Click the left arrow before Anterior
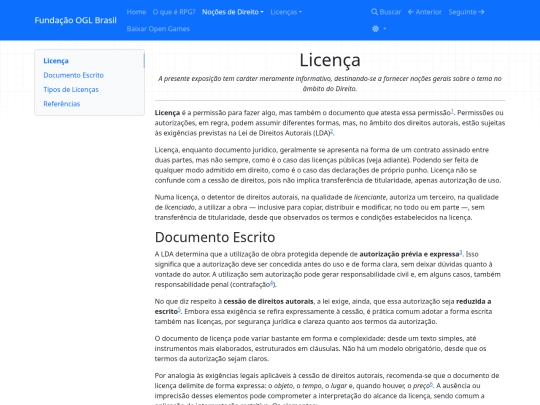The width and height of the screenshot is (540, 405). (x=411, y=12)
